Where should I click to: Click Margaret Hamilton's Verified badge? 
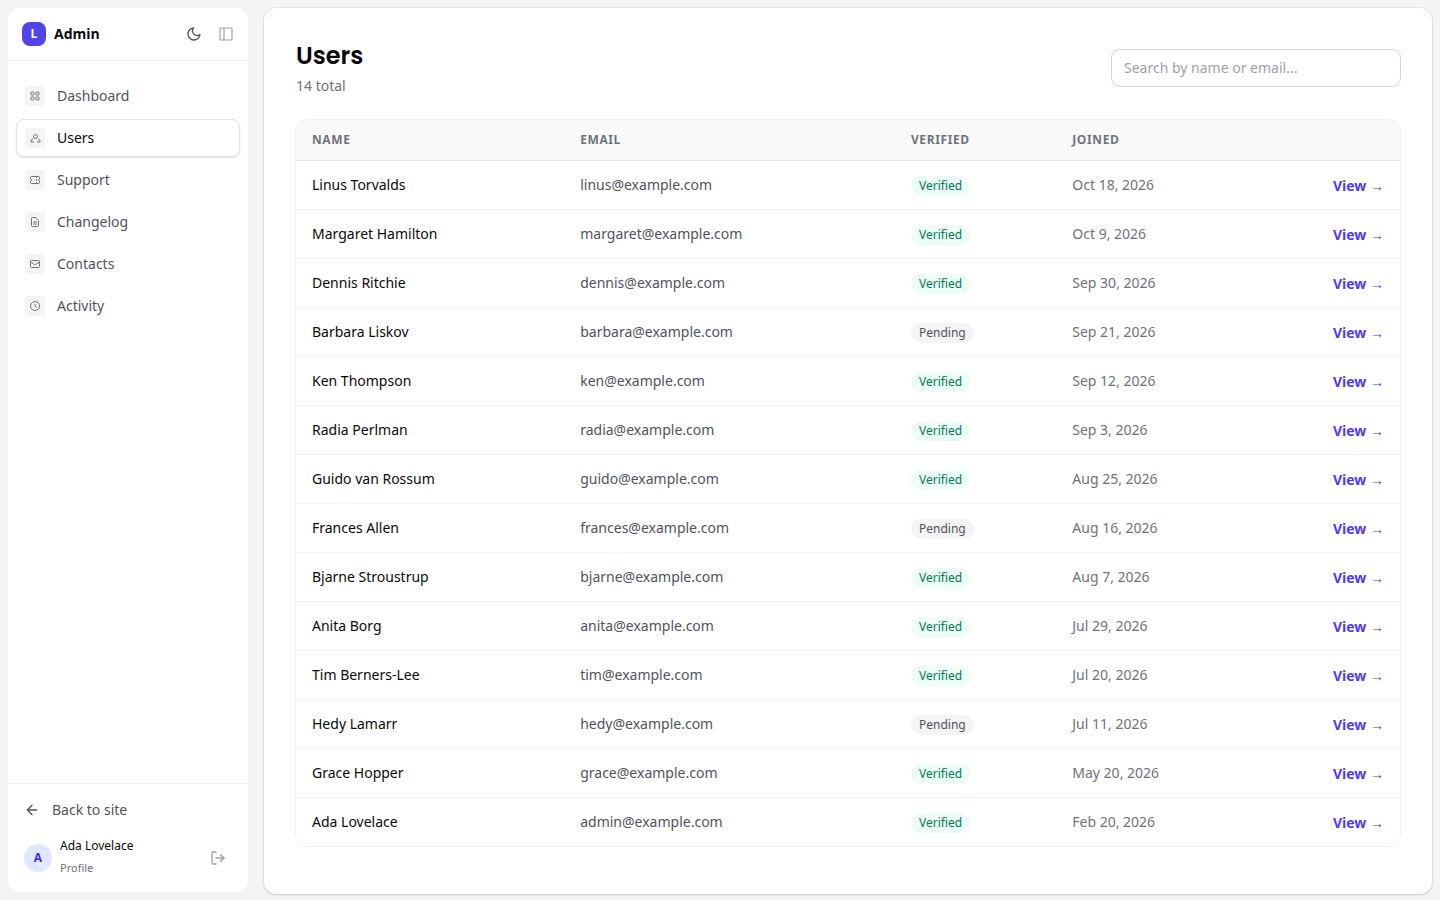coord(940,235)
